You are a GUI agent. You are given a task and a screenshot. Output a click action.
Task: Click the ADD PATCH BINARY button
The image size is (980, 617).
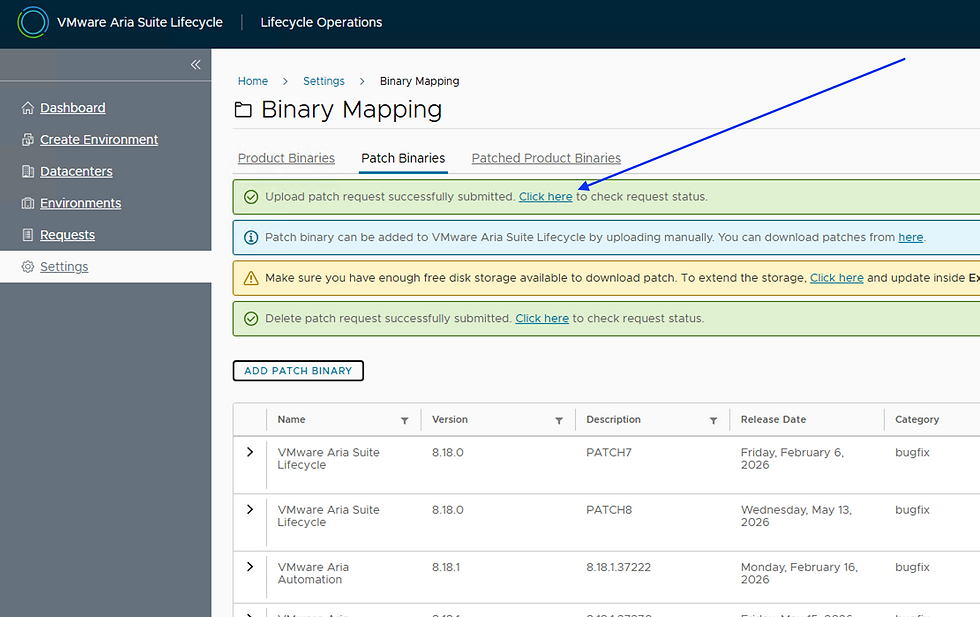click(x=298, y=371)
